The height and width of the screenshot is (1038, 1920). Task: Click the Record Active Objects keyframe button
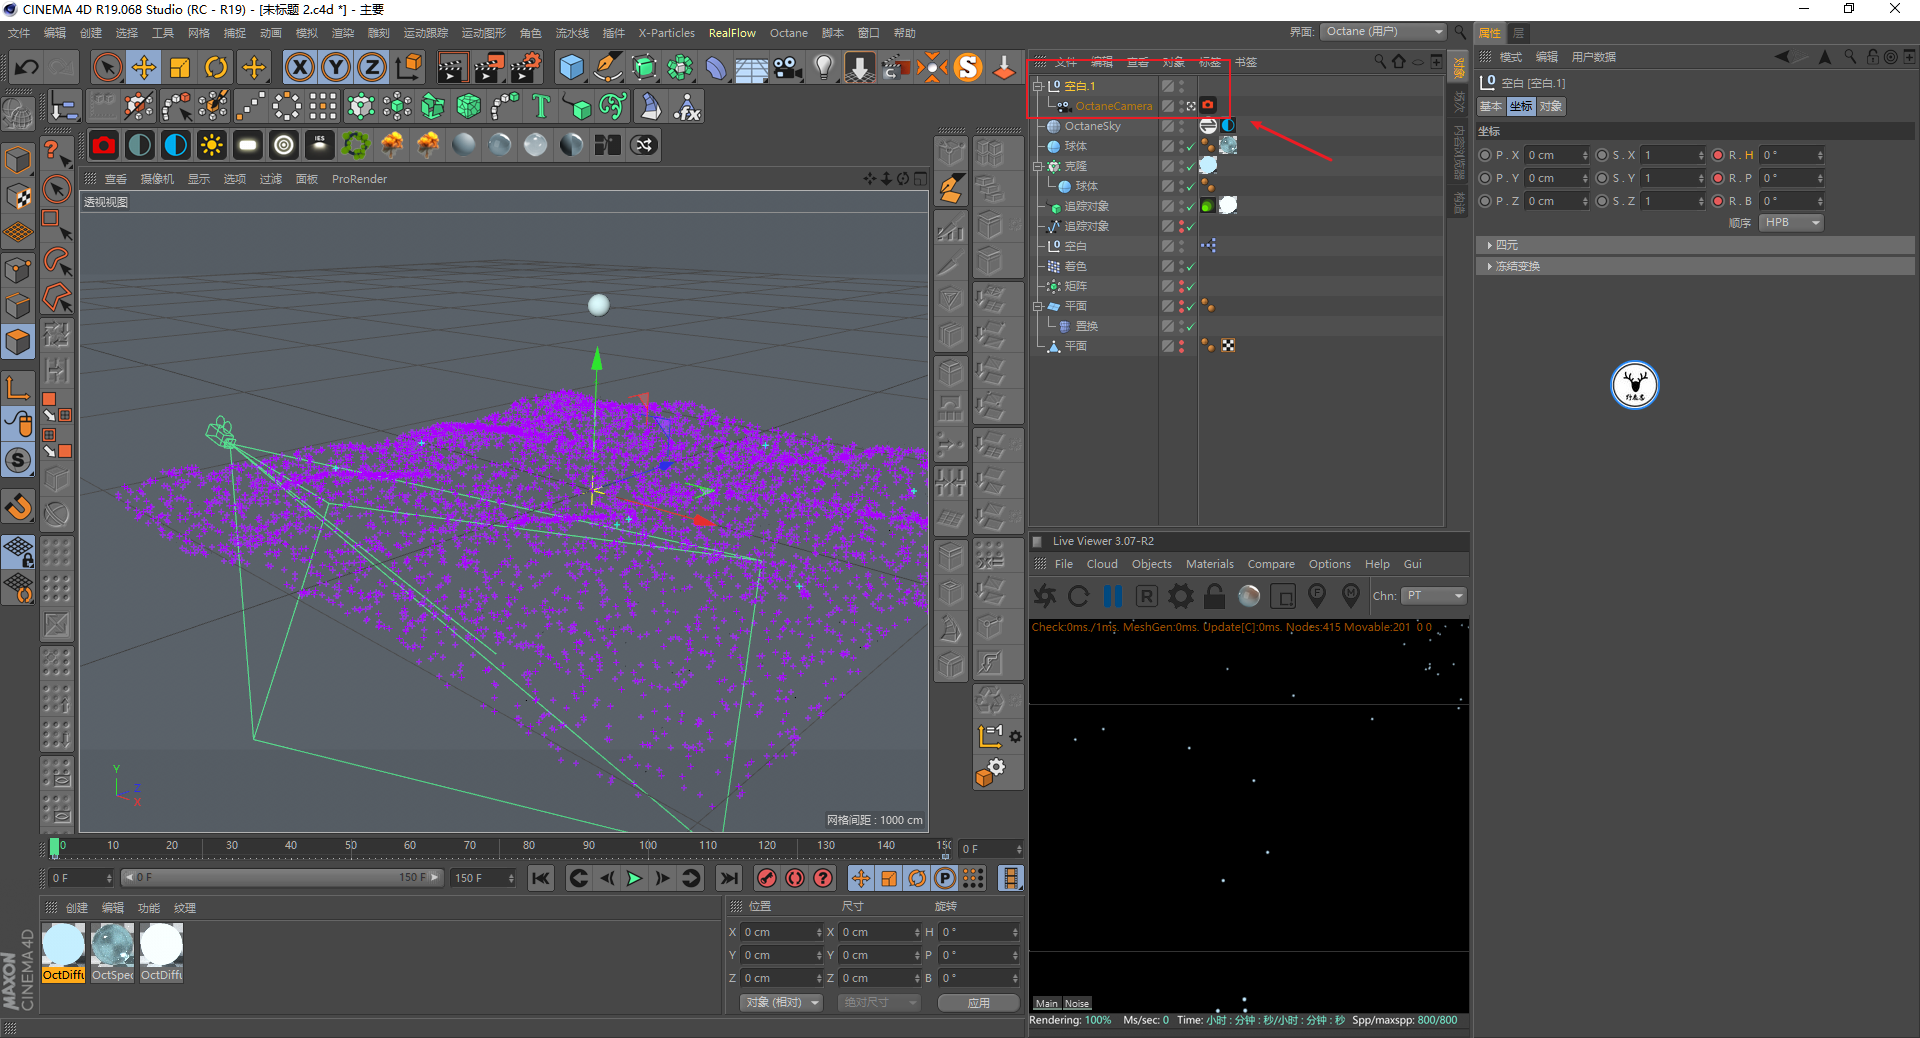coord(767,878)
